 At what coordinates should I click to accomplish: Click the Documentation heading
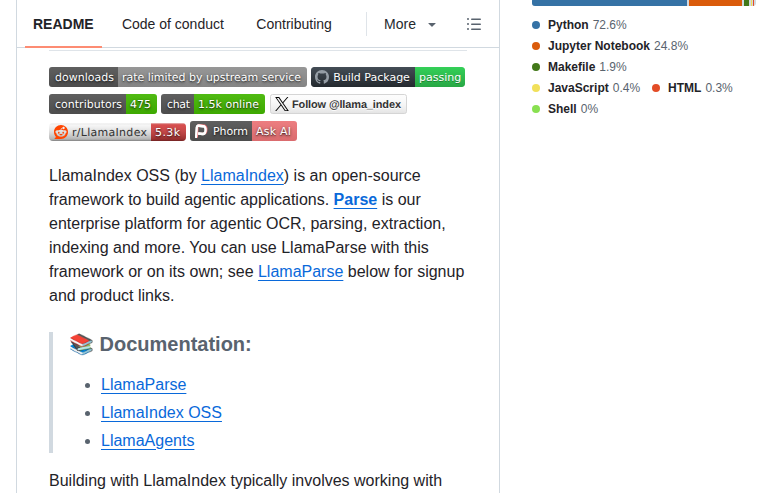click(x=175, y=344)
